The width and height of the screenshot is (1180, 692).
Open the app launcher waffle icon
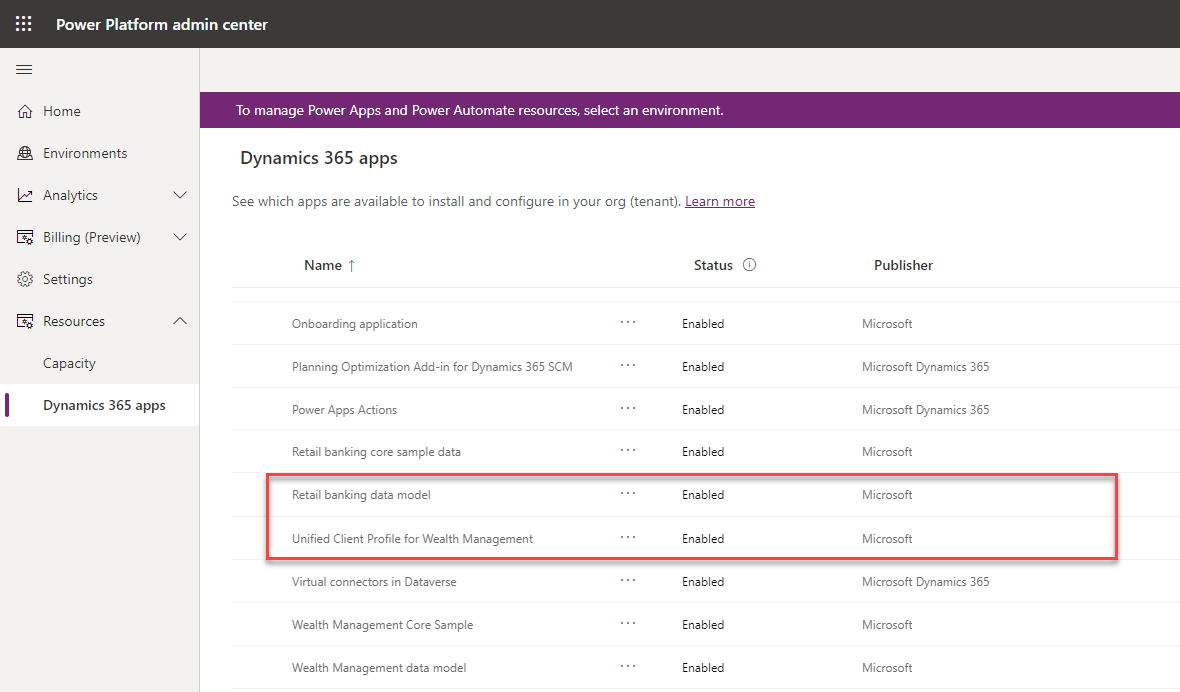[x=24, y=24]
